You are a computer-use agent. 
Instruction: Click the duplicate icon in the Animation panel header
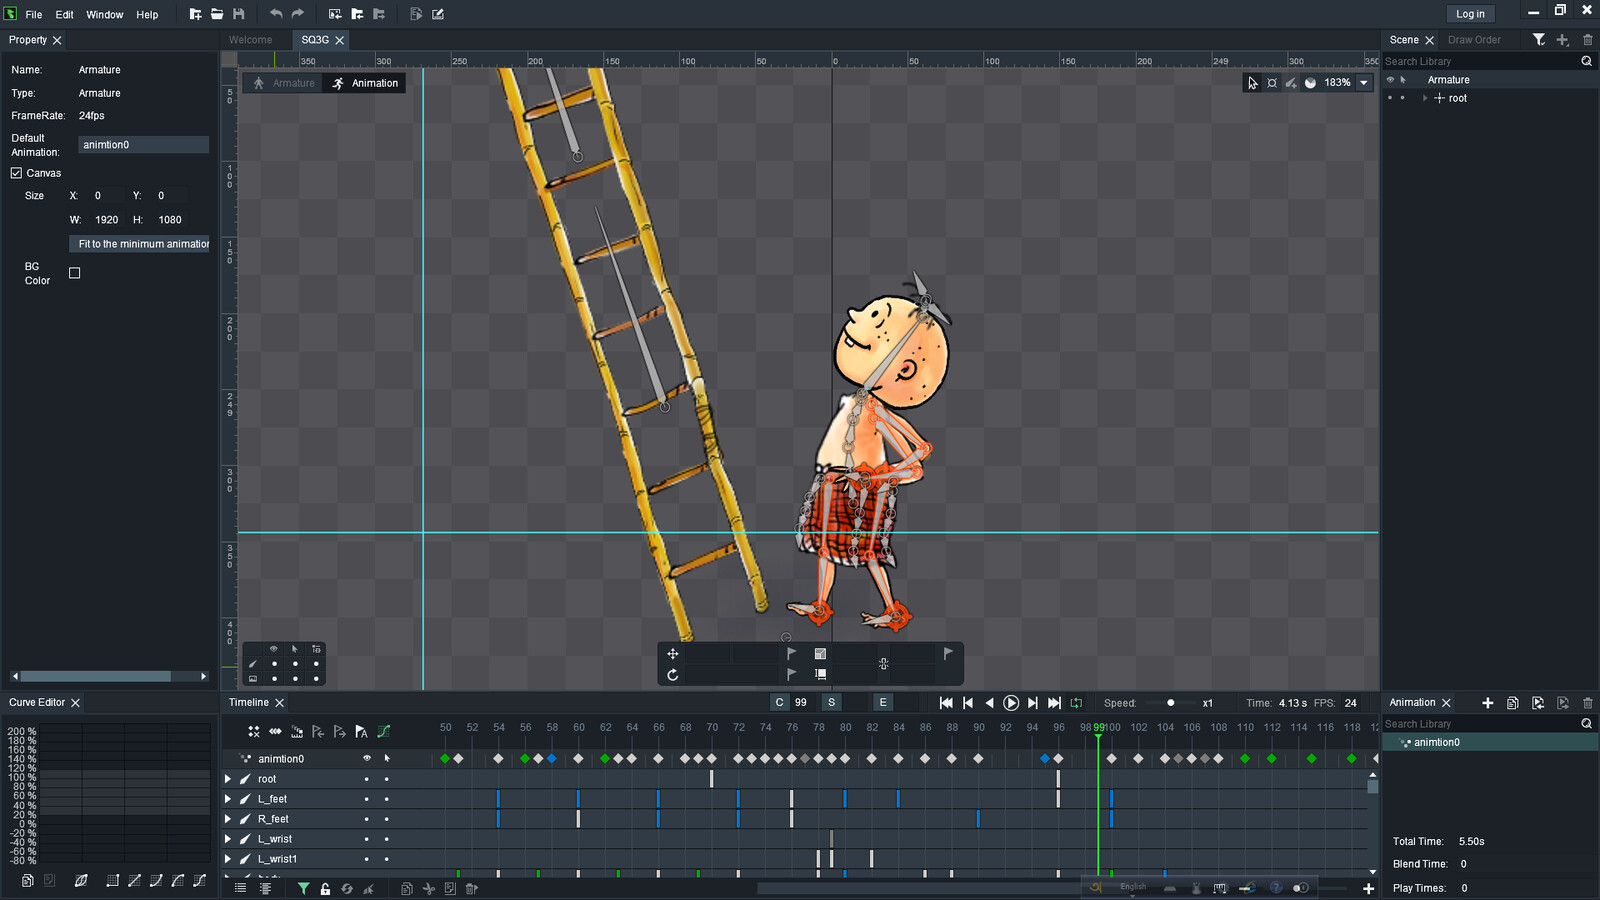pos(1513,703)
